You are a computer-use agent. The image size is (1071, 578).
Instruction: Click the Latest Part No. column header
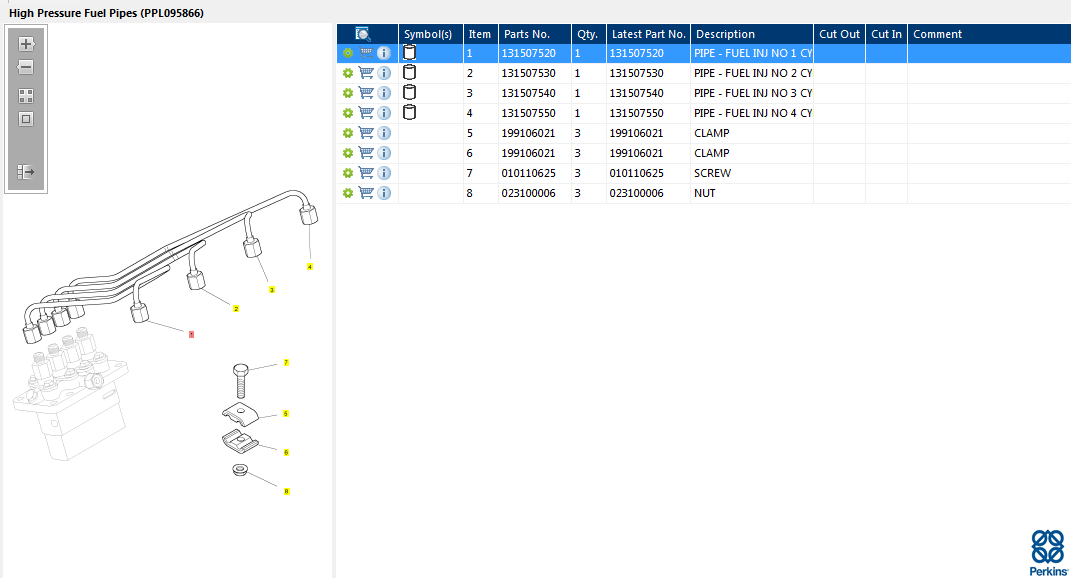click(x=648, y=34)
